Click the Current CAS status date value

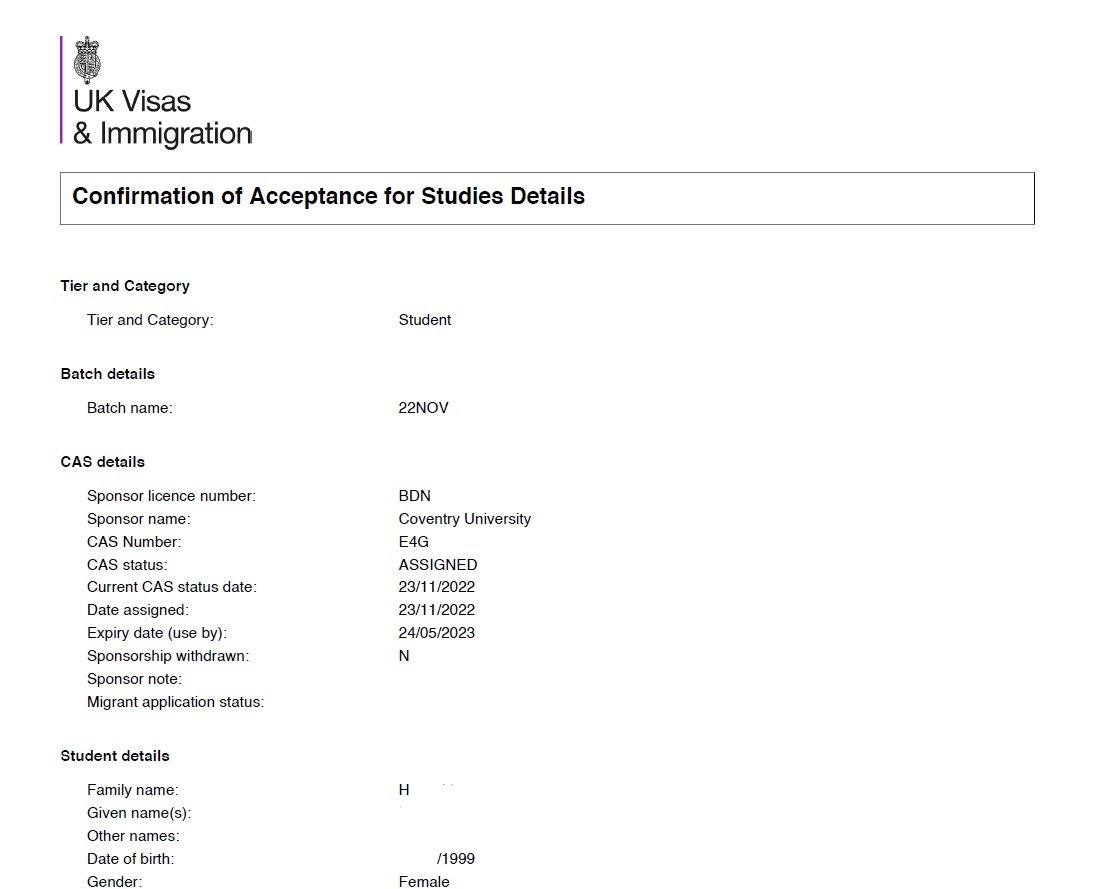click(x=436, y=587)
